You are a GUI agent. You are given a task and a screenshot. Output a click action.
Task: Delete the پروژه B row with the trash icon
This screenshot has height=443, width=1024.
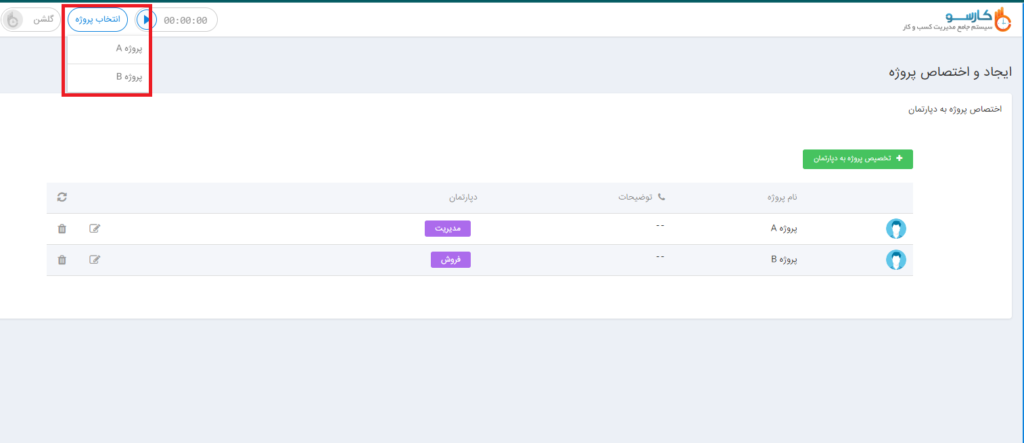click(x=62, y=260)
